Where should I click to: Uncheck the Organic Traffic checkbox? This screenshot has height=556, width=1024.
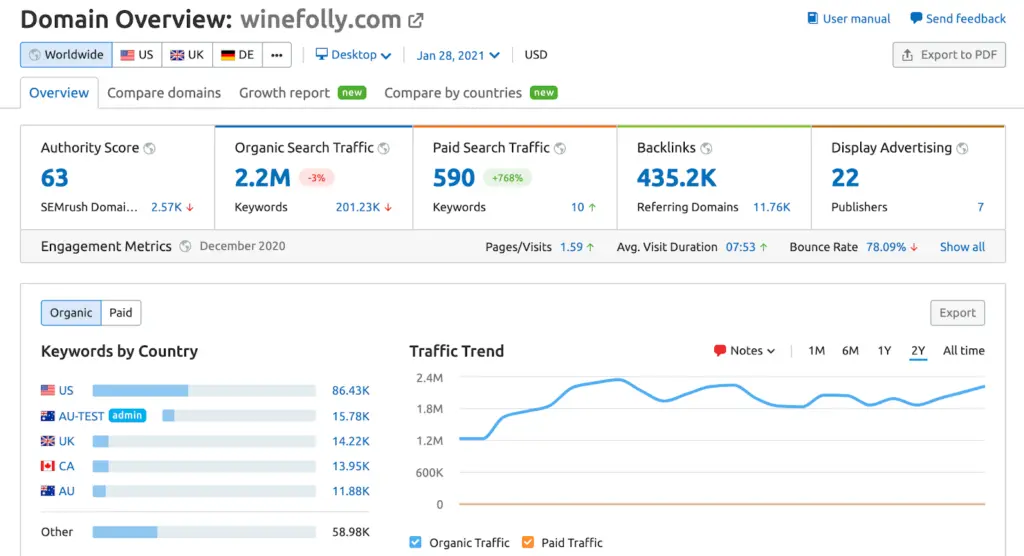[x=416, y=543]
